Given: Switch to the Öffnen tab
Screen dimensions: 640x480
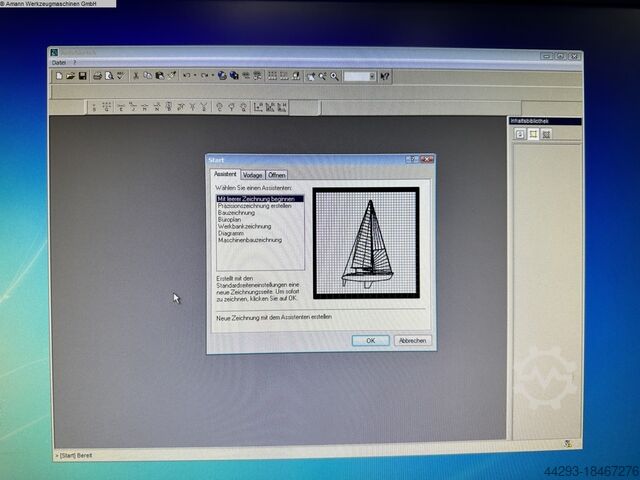Looking at the screenshot, I should [276, 175].
